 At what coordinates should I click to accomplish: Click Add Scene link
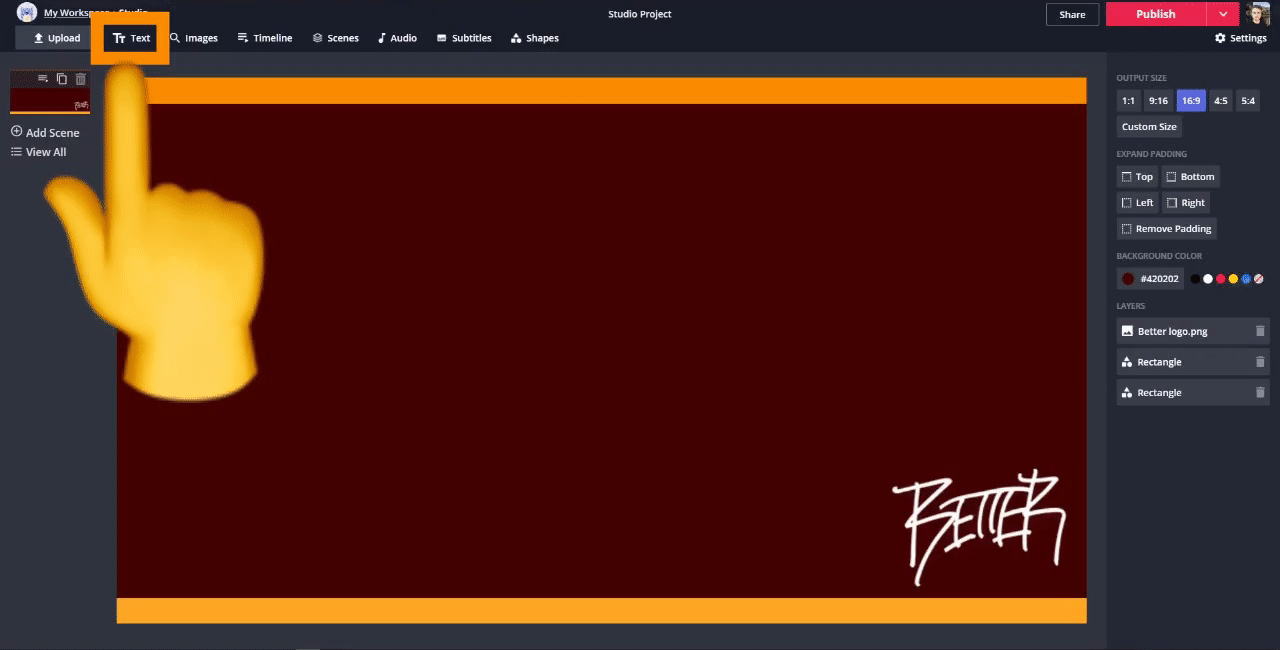[x=45, y=132]
